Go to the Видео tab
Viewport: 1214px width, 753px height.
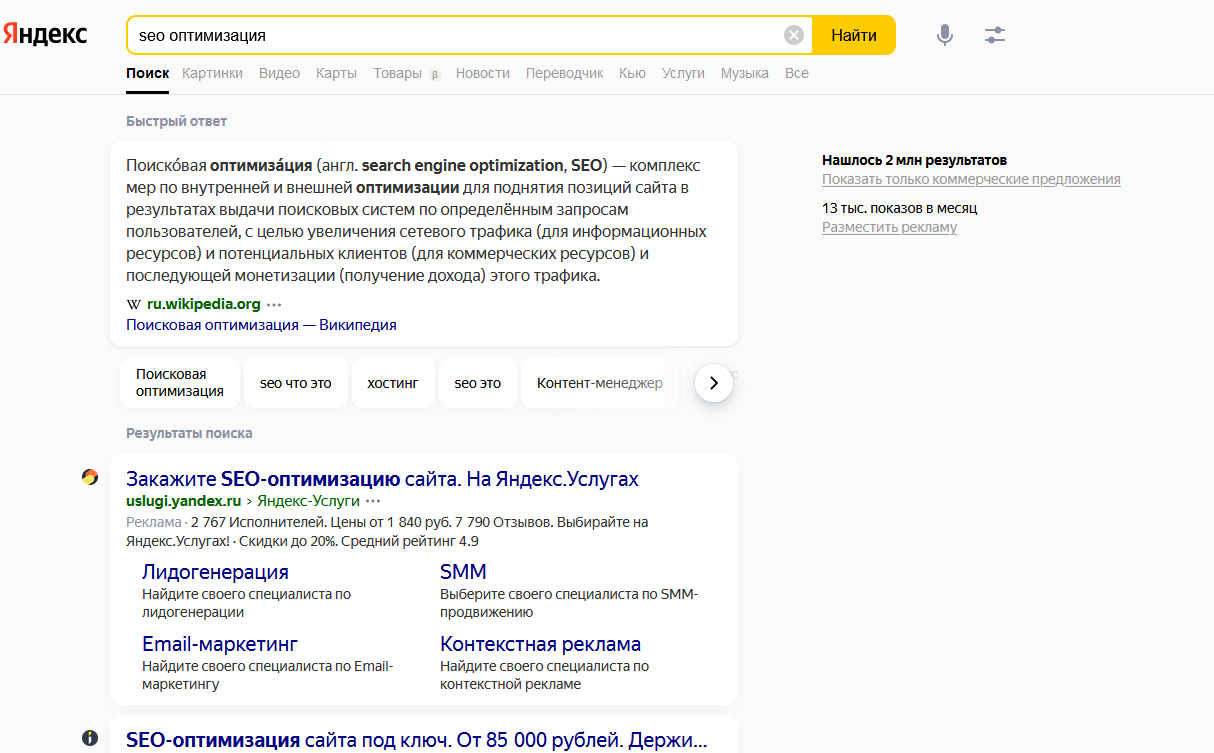pyautogui.click(x=279, y=73)
